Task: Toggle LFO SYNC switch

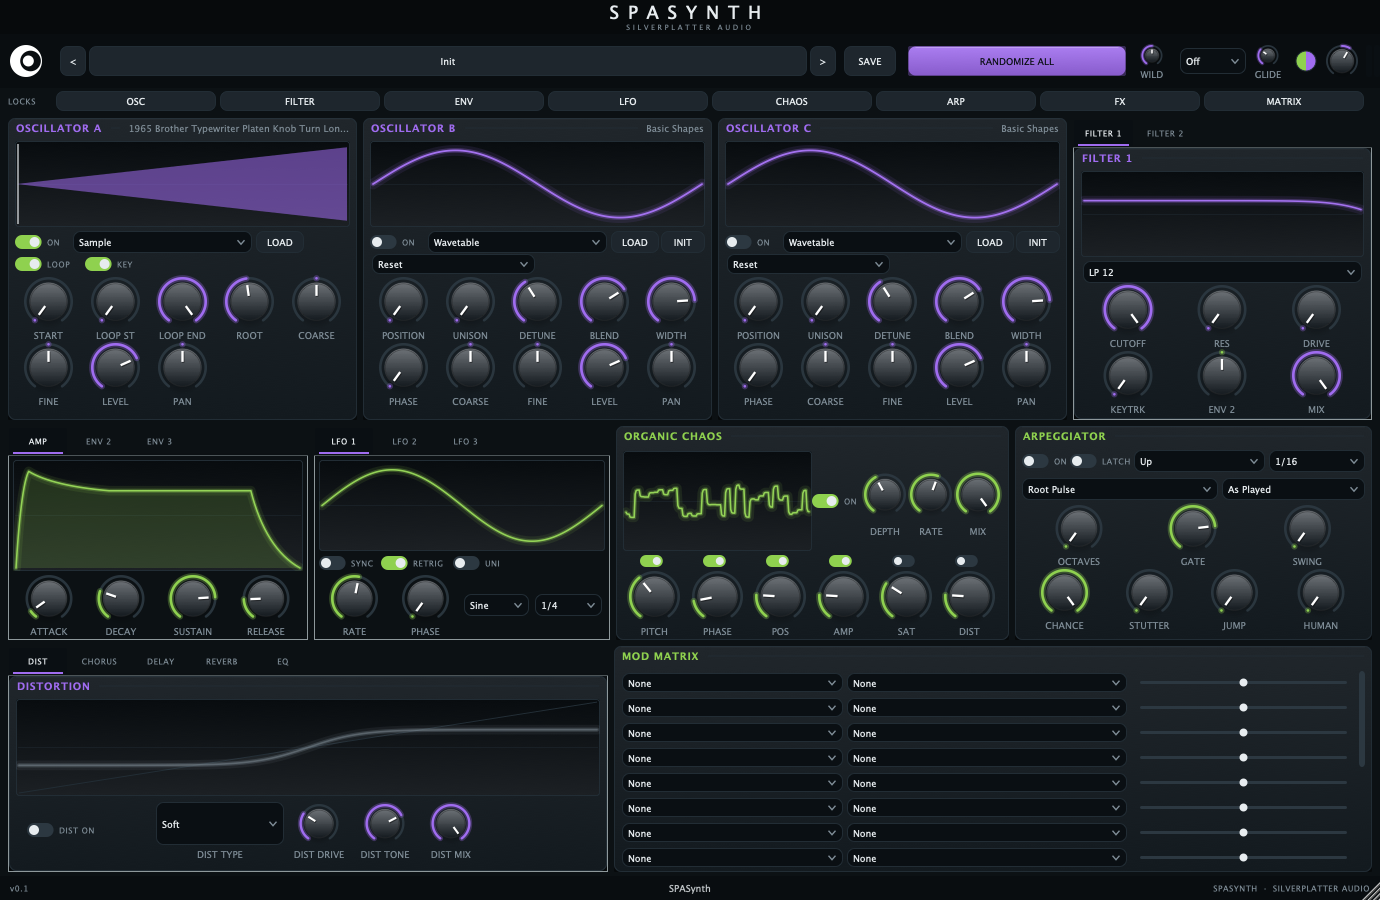Action: coord(332,563)
